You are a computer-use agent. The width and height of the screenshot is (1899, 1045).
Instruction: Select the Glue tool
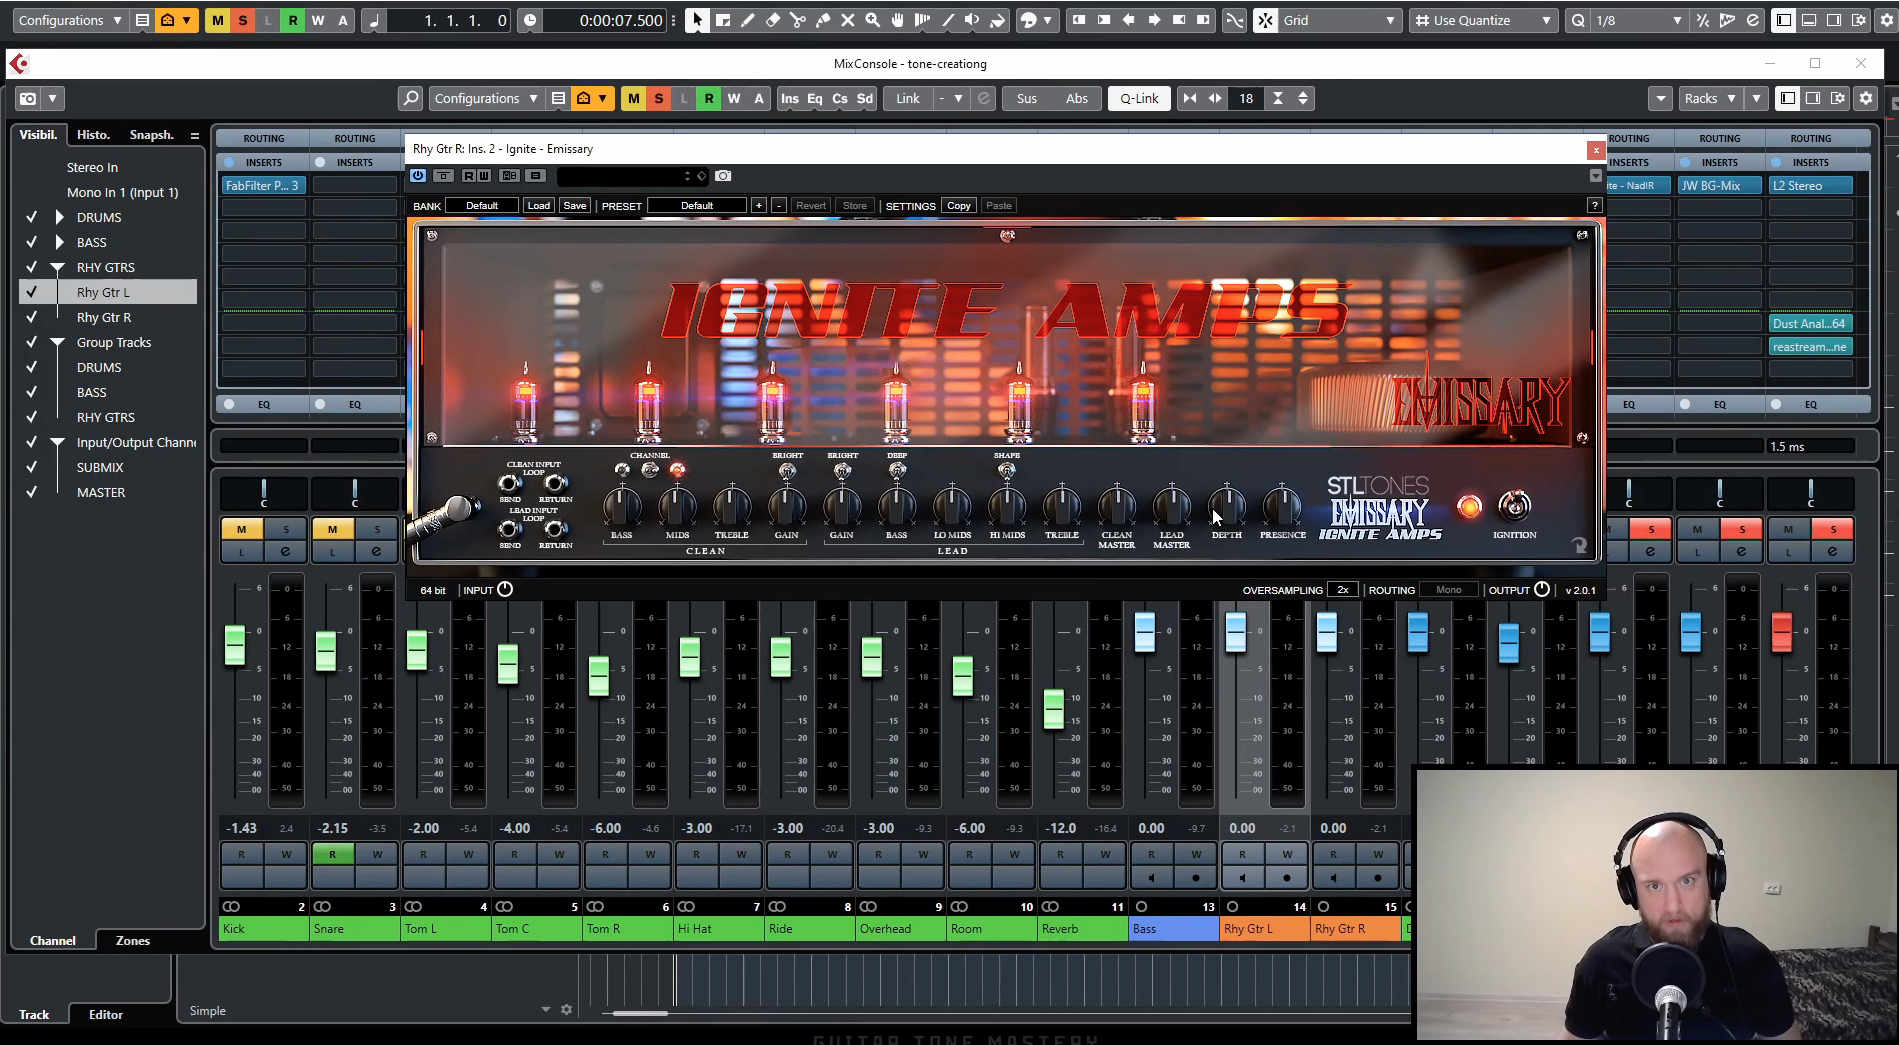tap(822, 20)
